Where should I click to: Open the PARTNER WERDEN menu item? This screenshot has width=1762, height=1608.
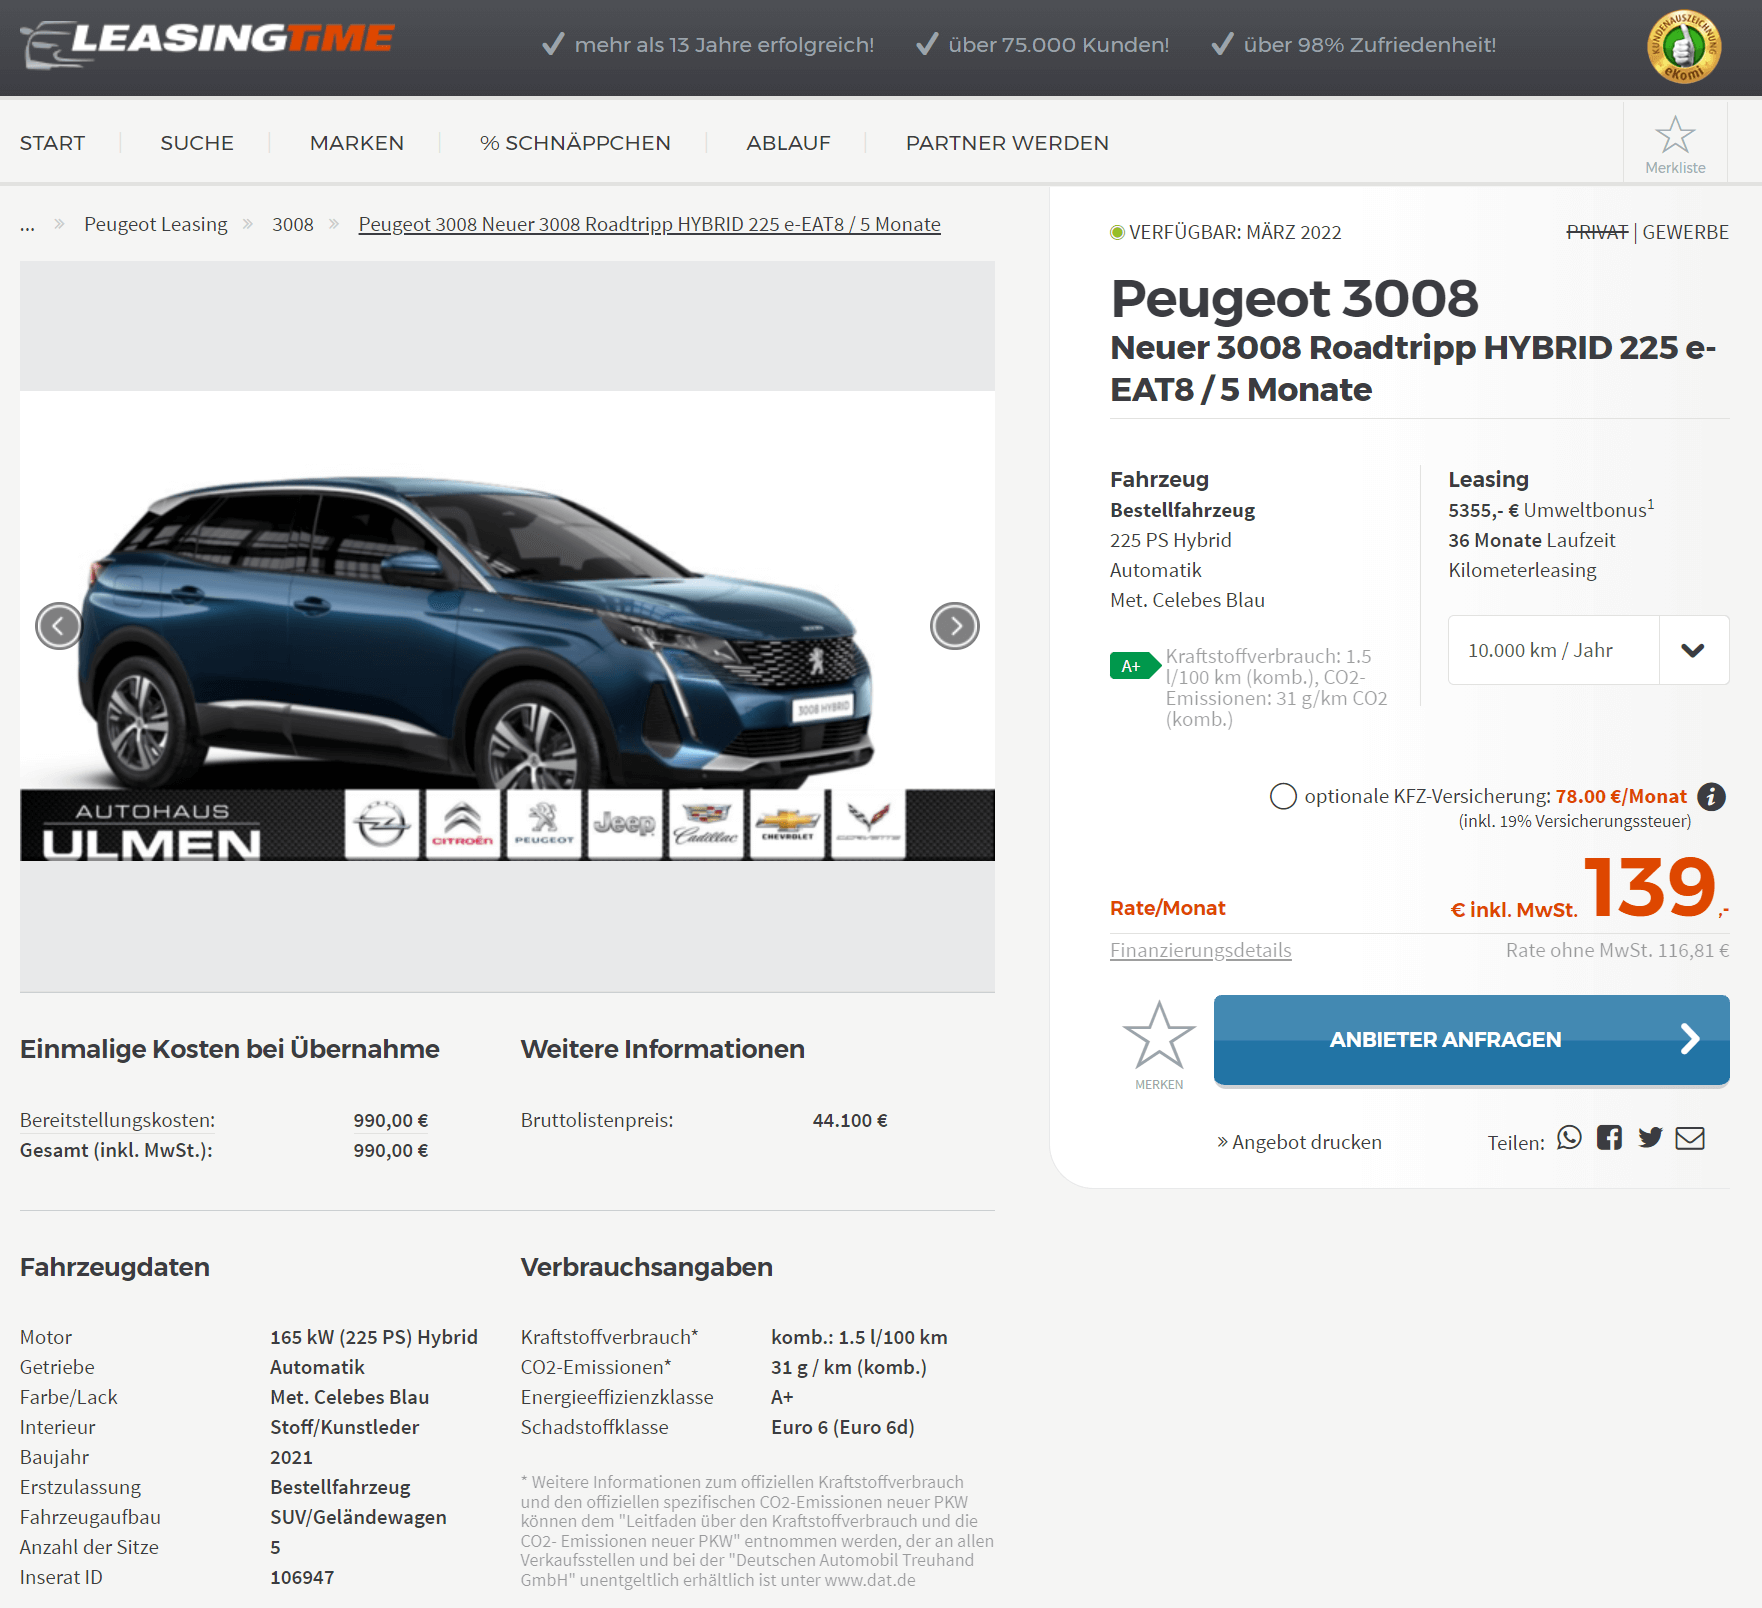[x=1007, y=143]
